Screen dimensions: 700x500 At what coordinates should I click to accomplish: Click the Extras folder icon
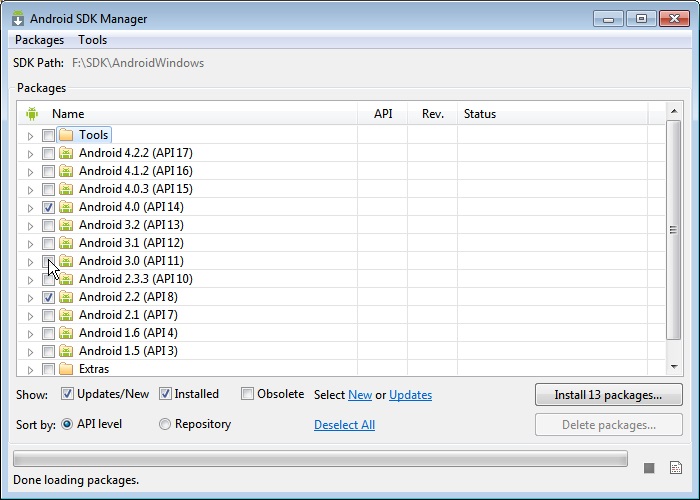coord(66,369)
